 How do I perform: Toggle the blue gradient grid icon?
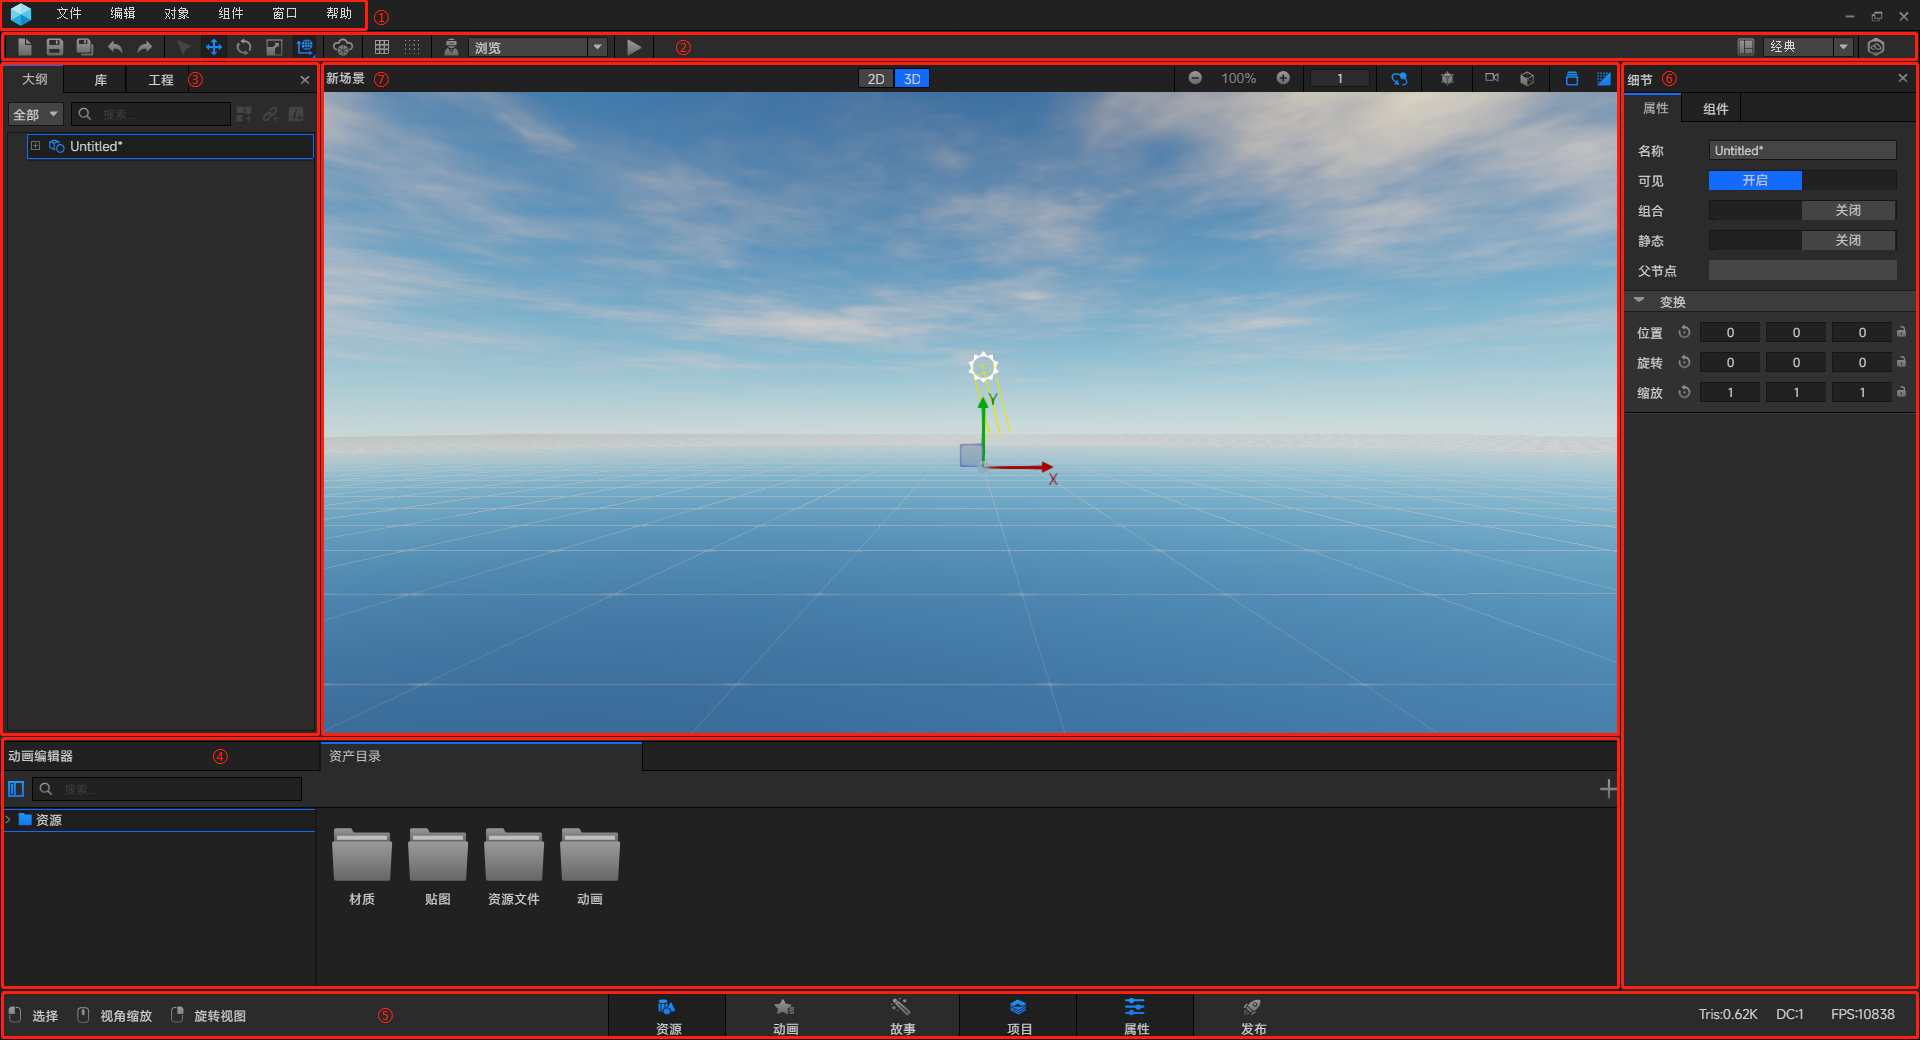[1604, 78]
